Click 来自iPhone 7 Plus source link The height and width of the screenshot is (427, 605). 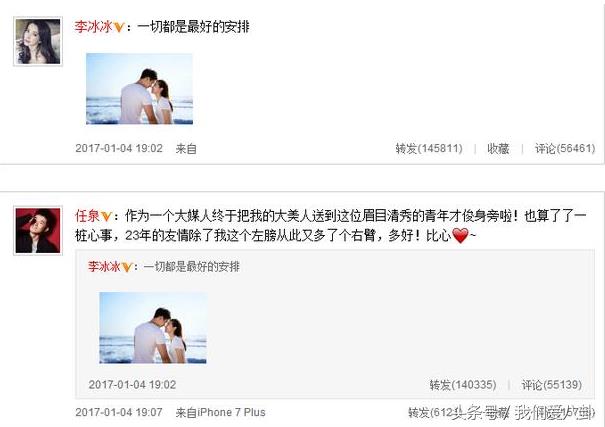click(x=221, y=412)
